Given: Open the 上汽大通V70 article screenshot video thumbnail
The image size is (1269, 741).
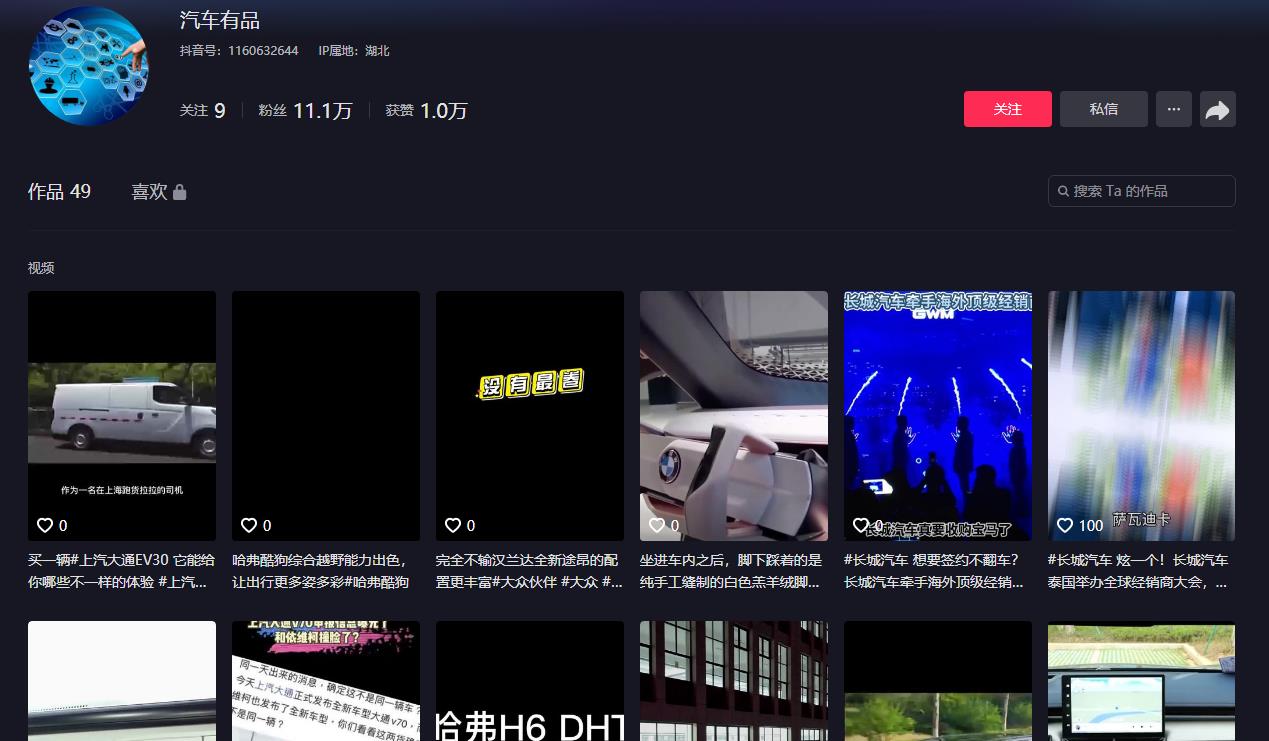Looking at the screenshot, I should click(326, 681).
